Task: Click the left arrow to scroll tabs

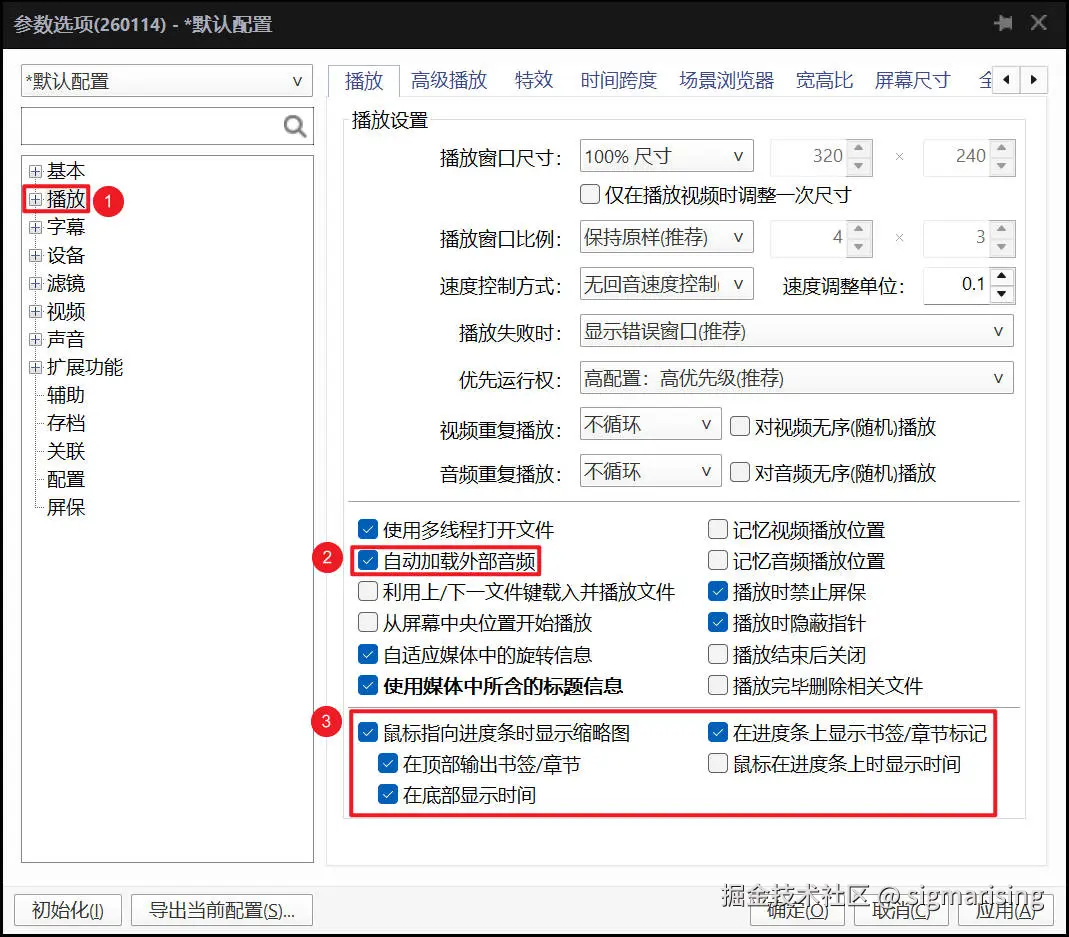Action: (1008, 80)
